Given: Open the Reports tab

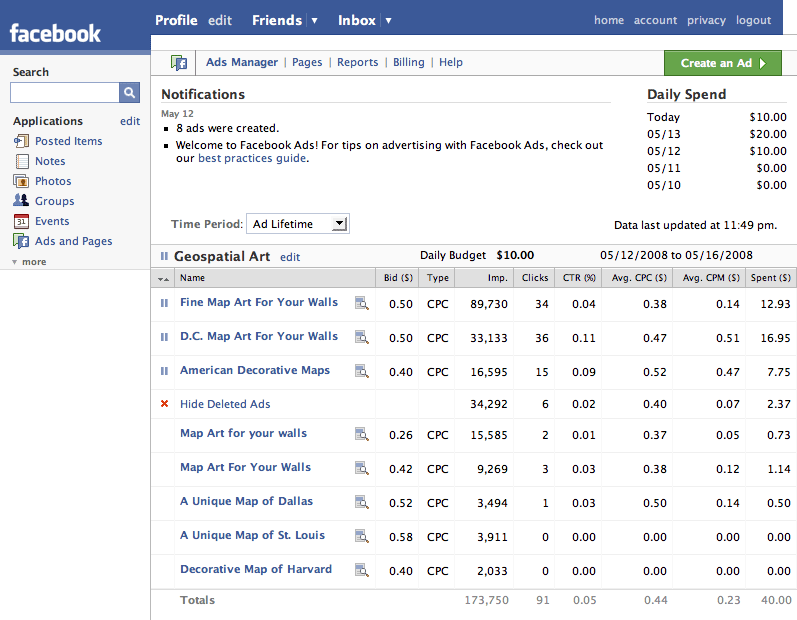Looking at the screenshot, I should pos(358,62).
